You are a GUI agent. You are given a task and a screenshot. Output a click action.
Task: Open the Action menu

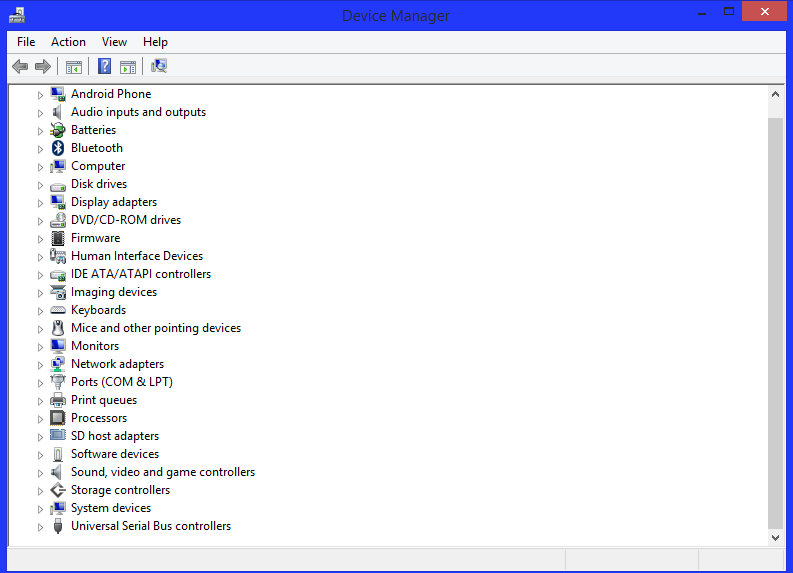[x=68, y=42]
